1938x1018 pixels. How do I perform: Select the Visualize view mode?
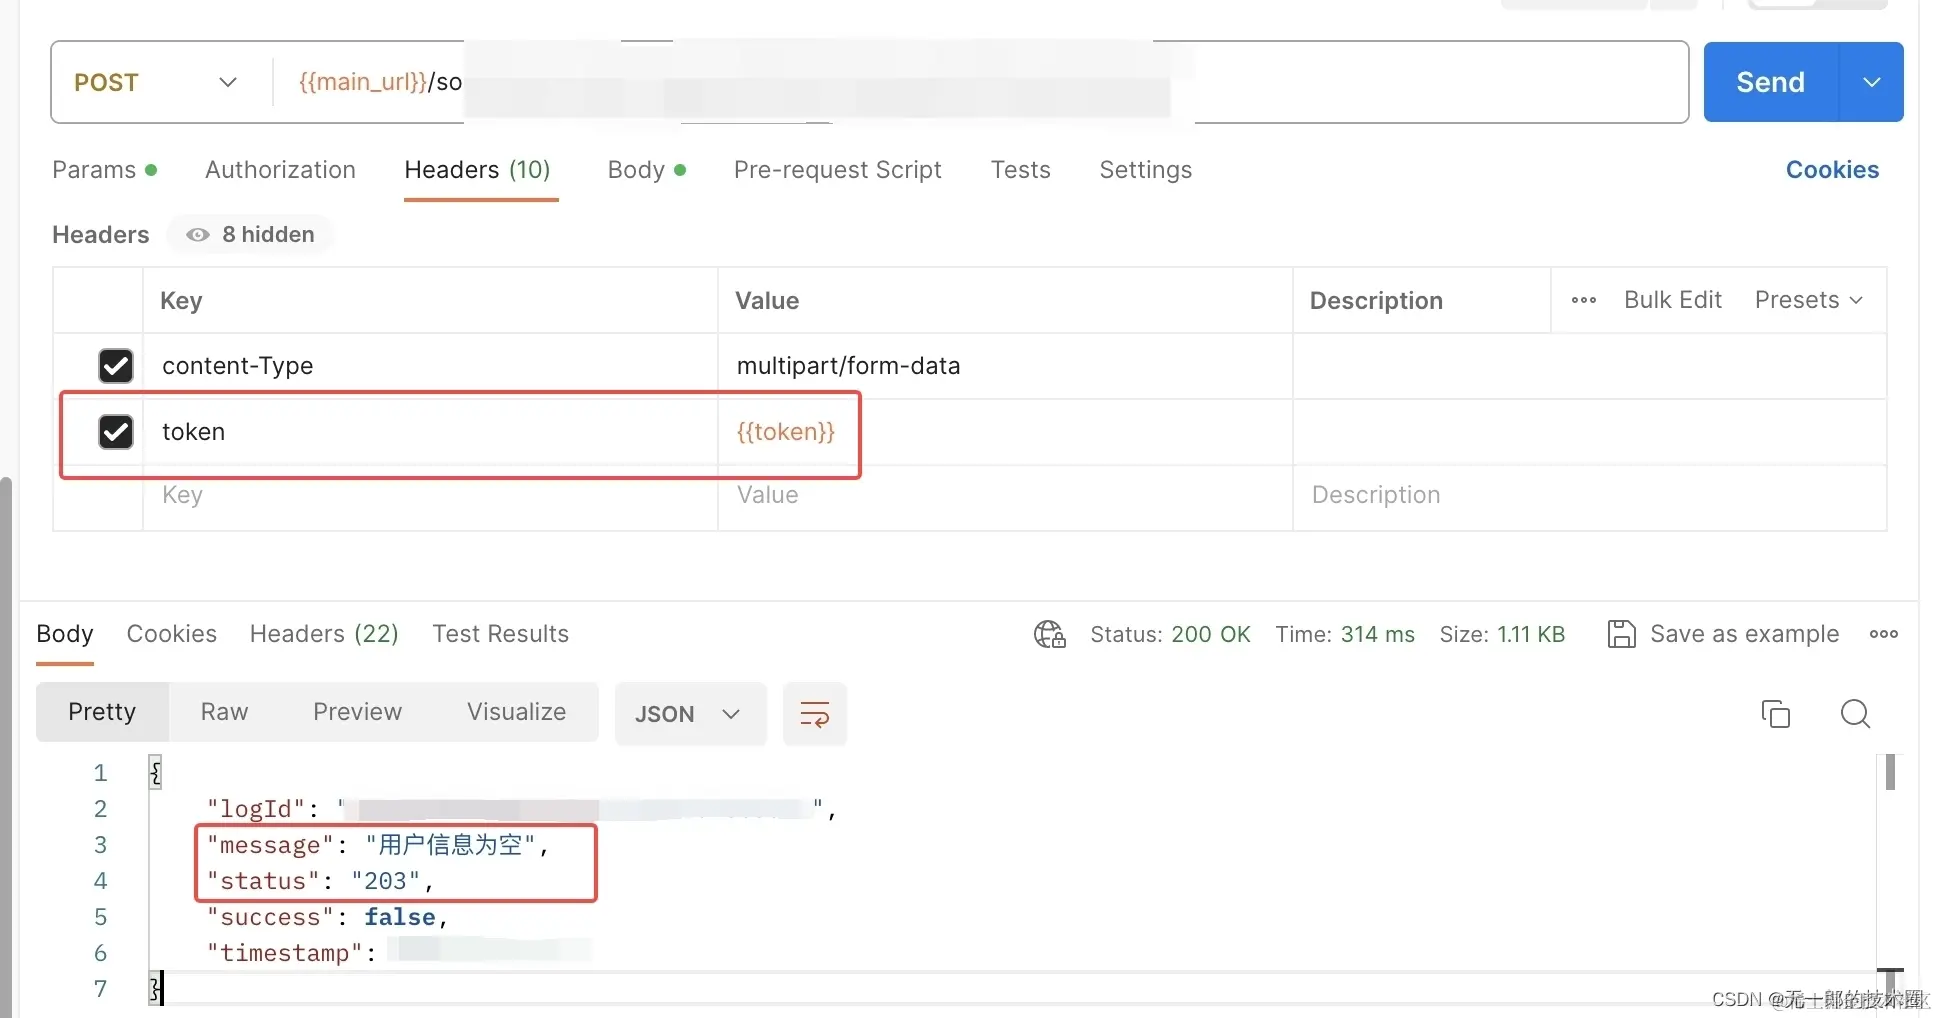516,712
